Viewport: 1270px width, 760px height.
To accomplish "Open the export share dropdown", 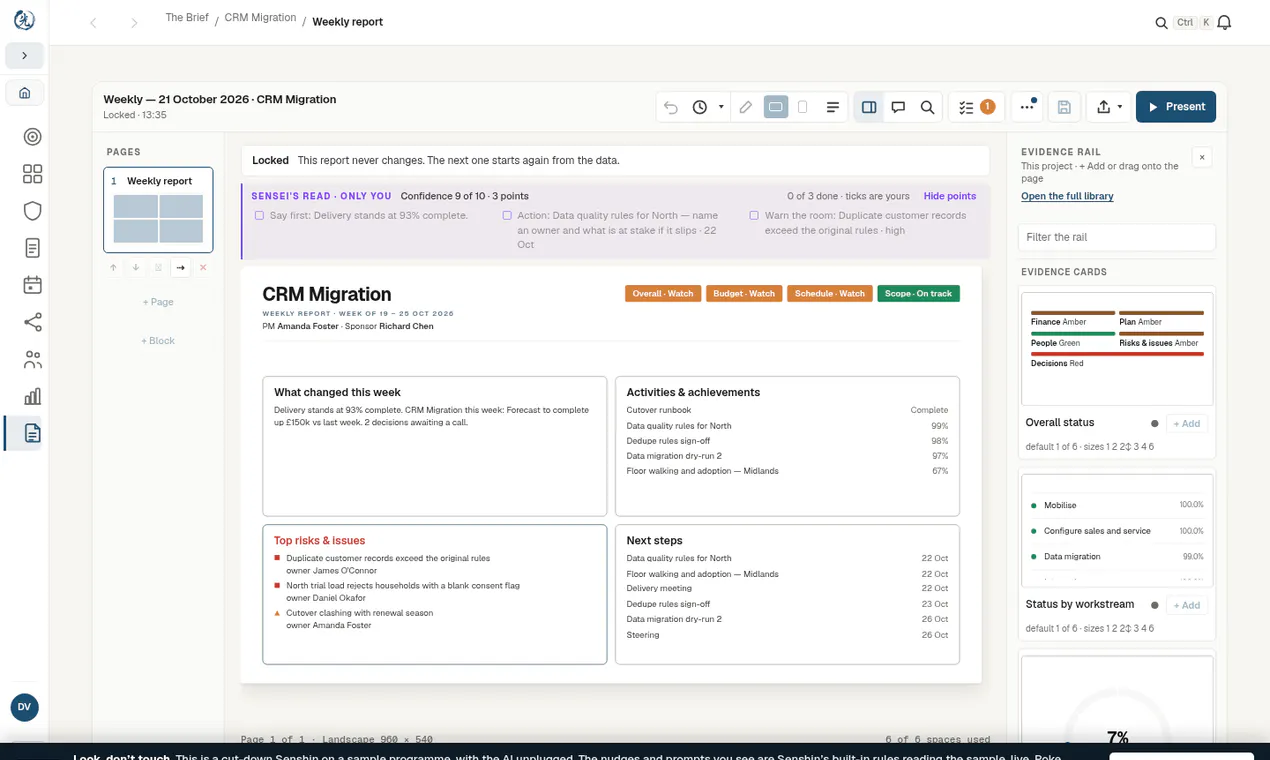I will point(1109,107).
